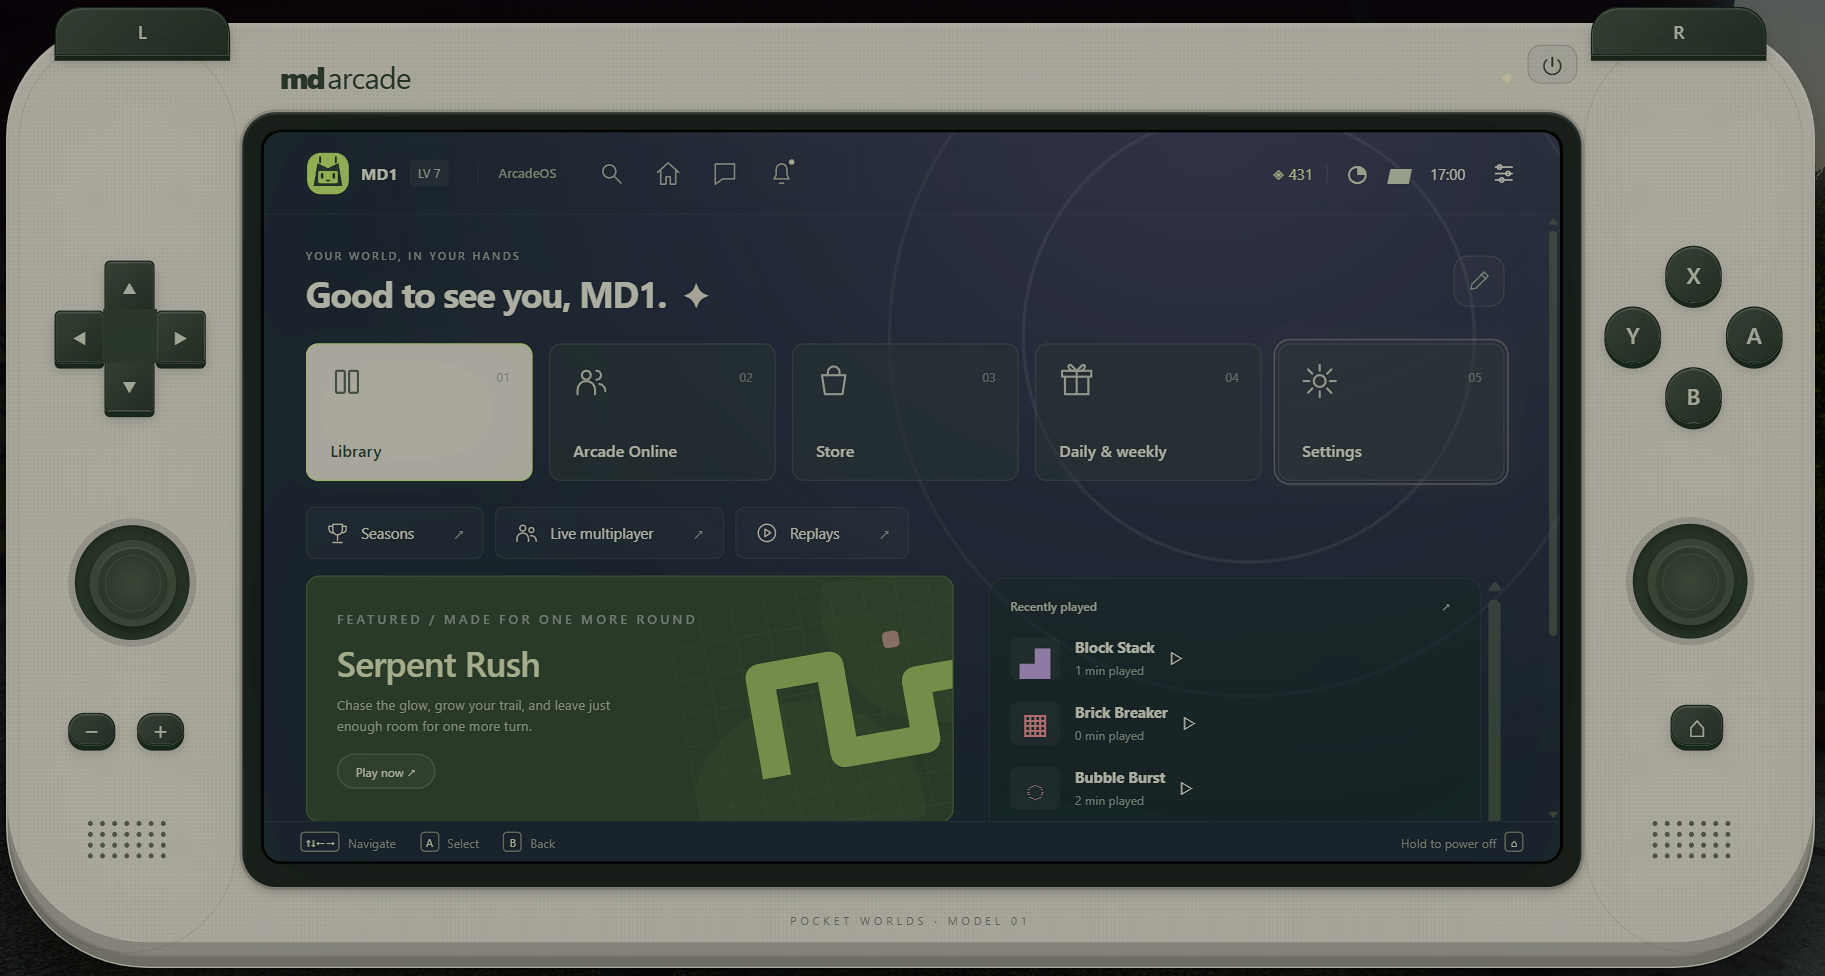Click the Recently played list scrollbar

(x=1494, y=710)
